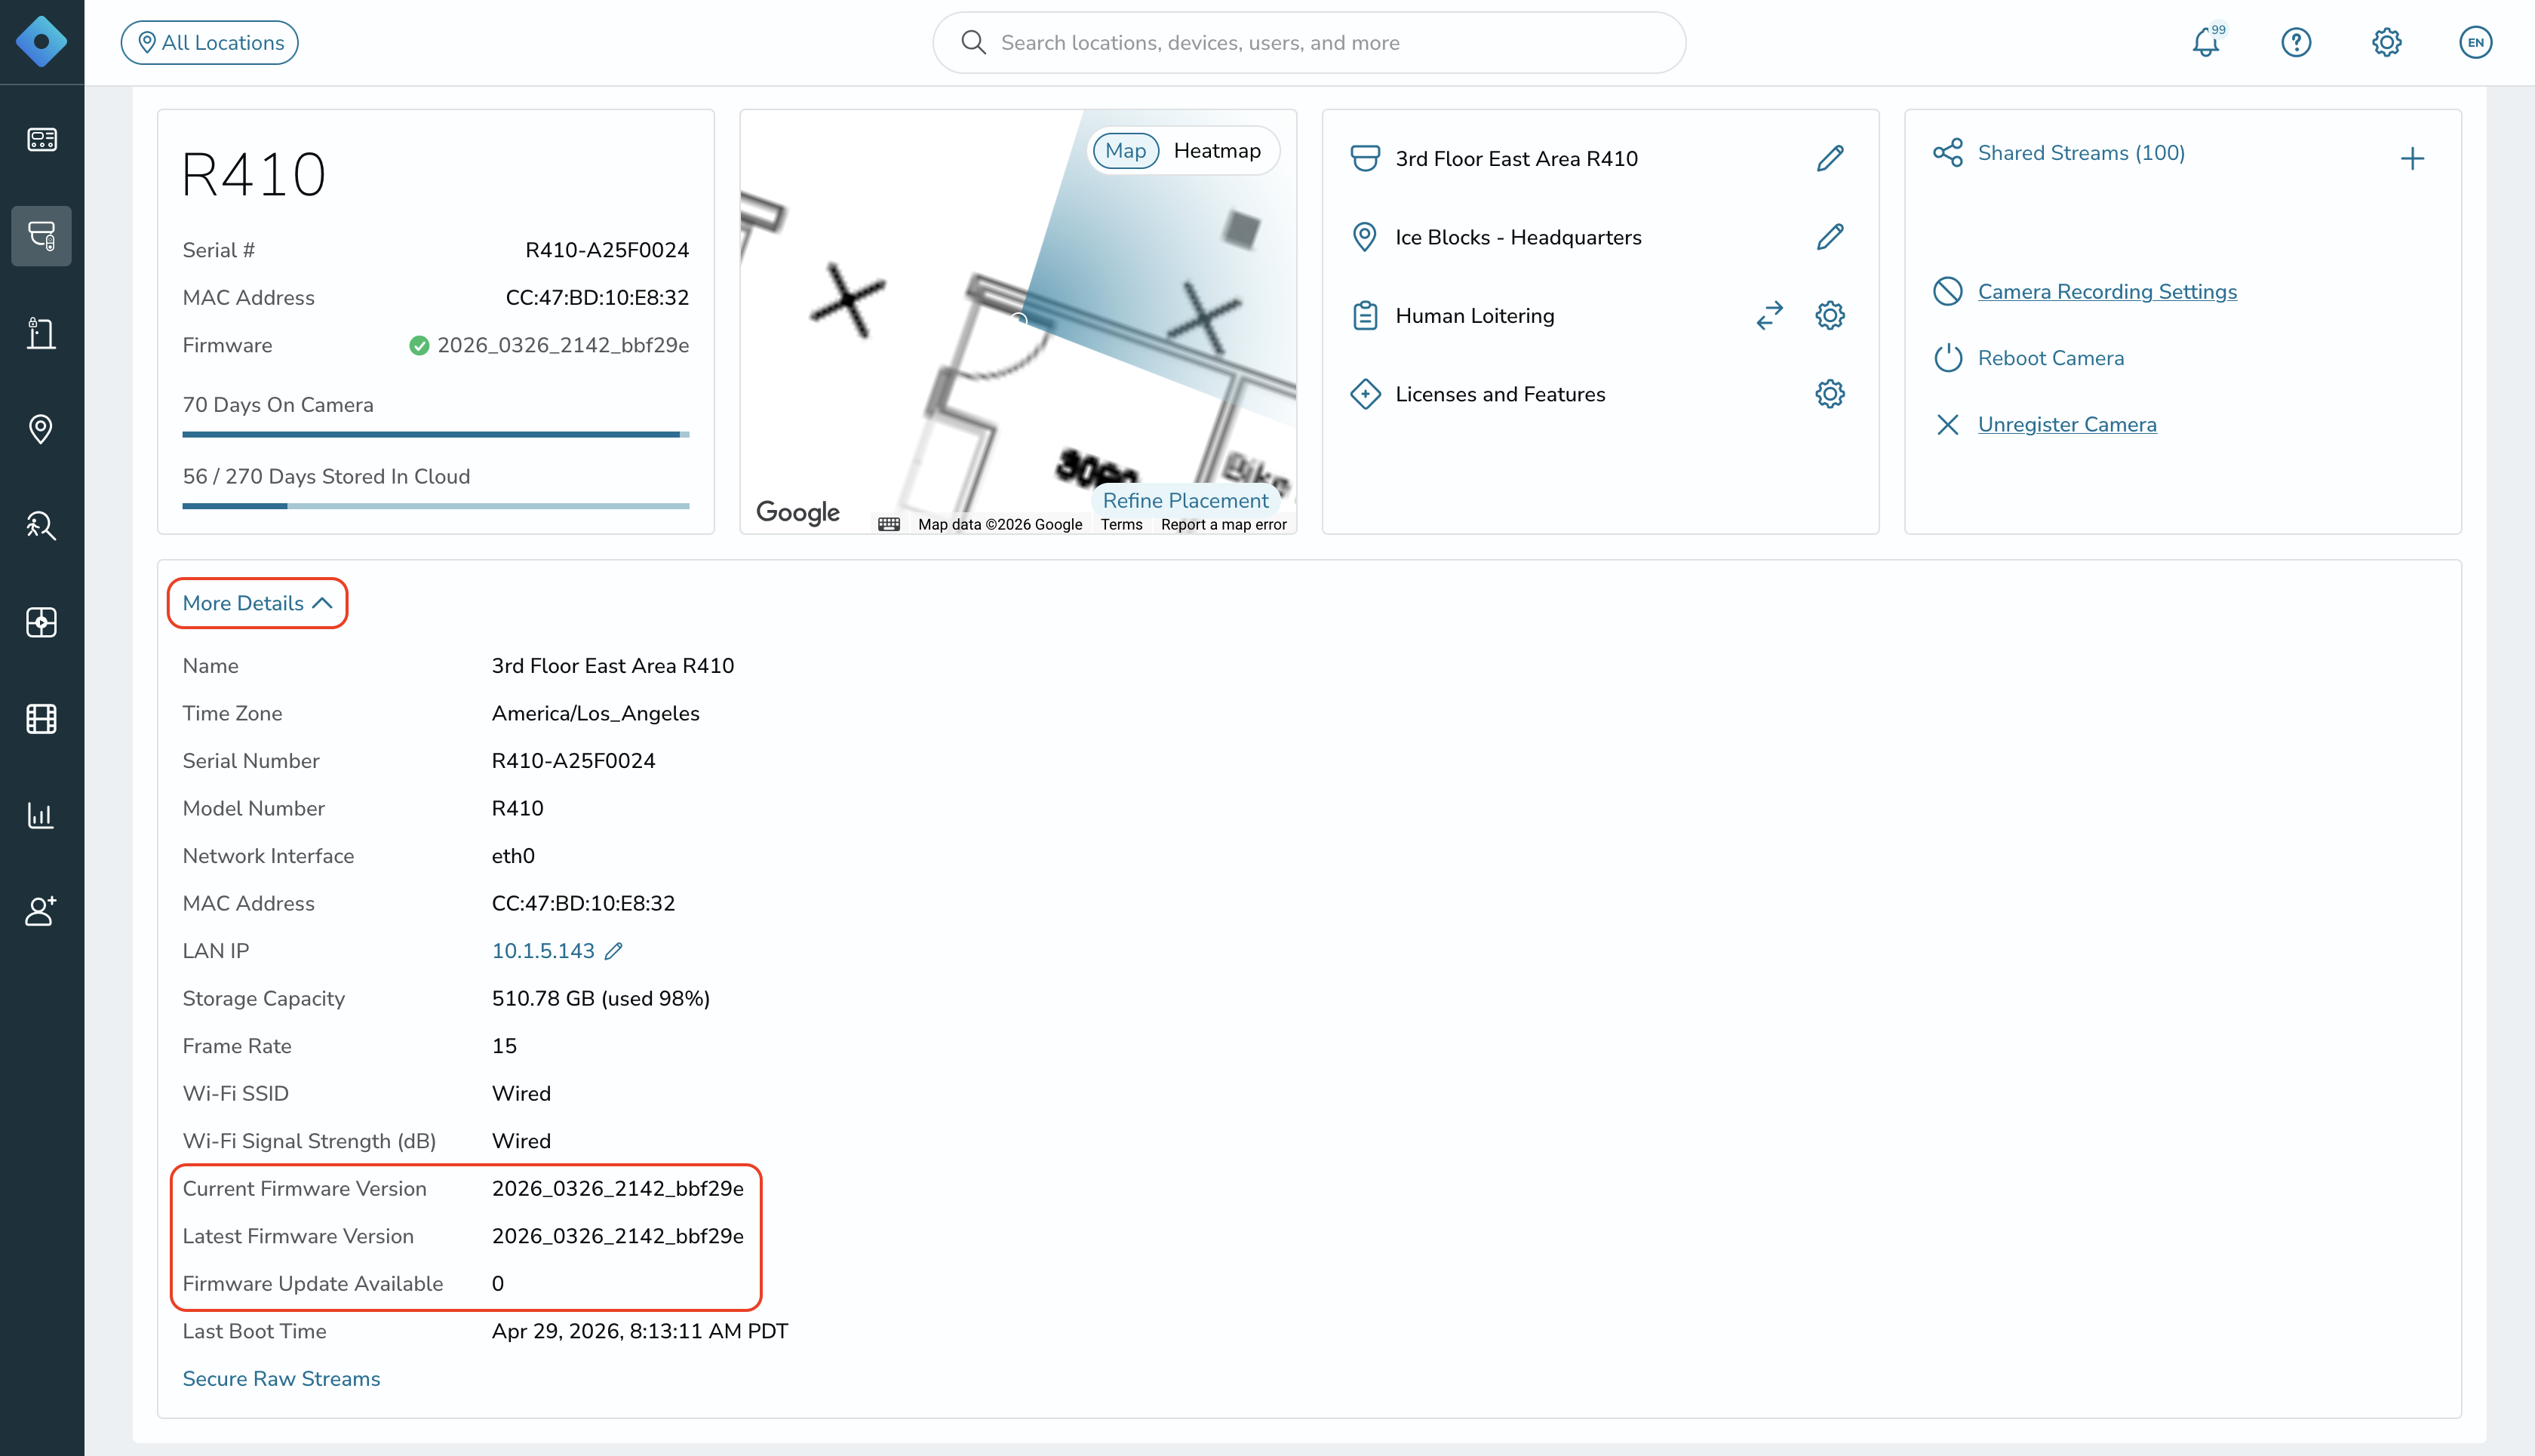Click the R410 model heading
The image size is (2535, 1456).
(254, 175)
